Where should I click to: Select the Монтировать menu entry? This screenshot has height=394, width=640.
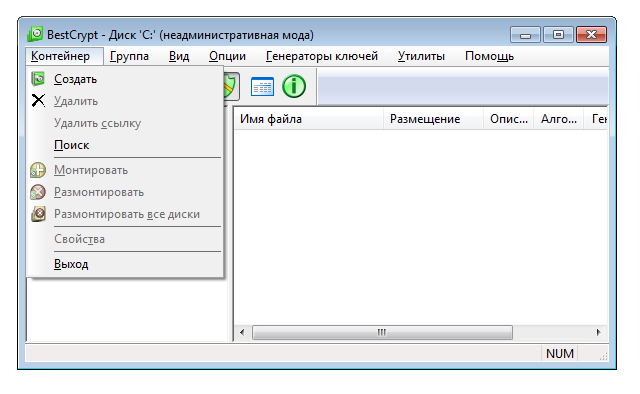click(125, 170)
